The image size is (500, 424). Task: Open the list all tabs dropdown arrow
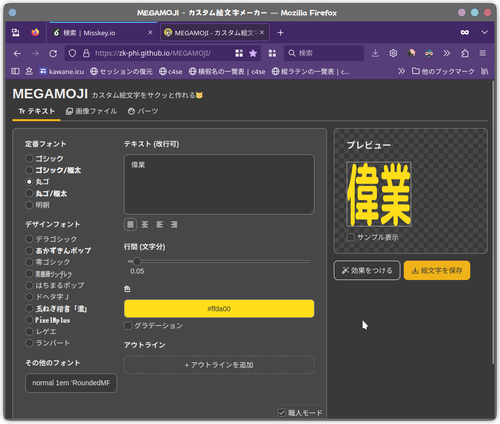pyautogui.click(x=484, y=32)
